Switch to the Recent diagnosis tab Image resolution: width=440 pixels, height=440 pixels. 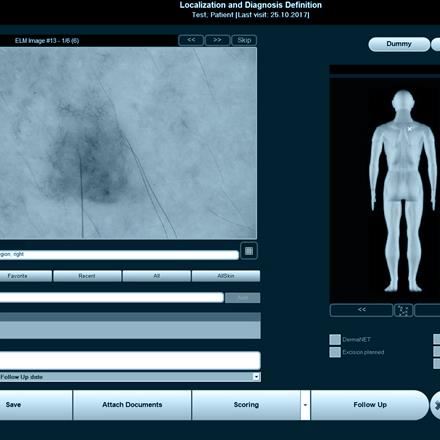coord(87,276)
